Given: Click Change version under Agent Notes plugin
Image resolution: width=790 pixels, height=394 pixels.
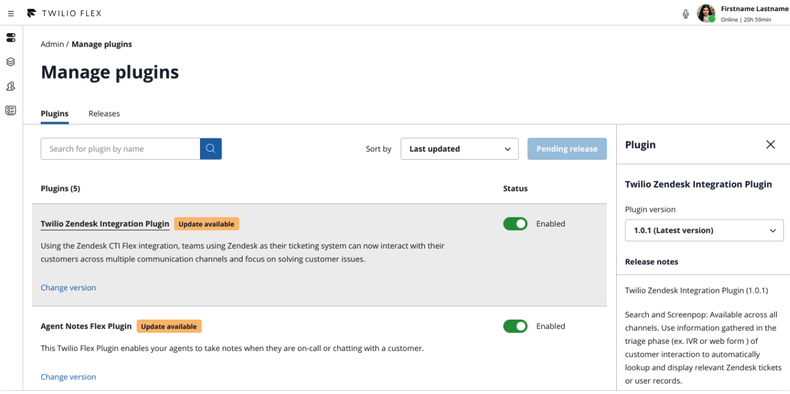Looking at the screenshot, I should (x=68, y=377).
